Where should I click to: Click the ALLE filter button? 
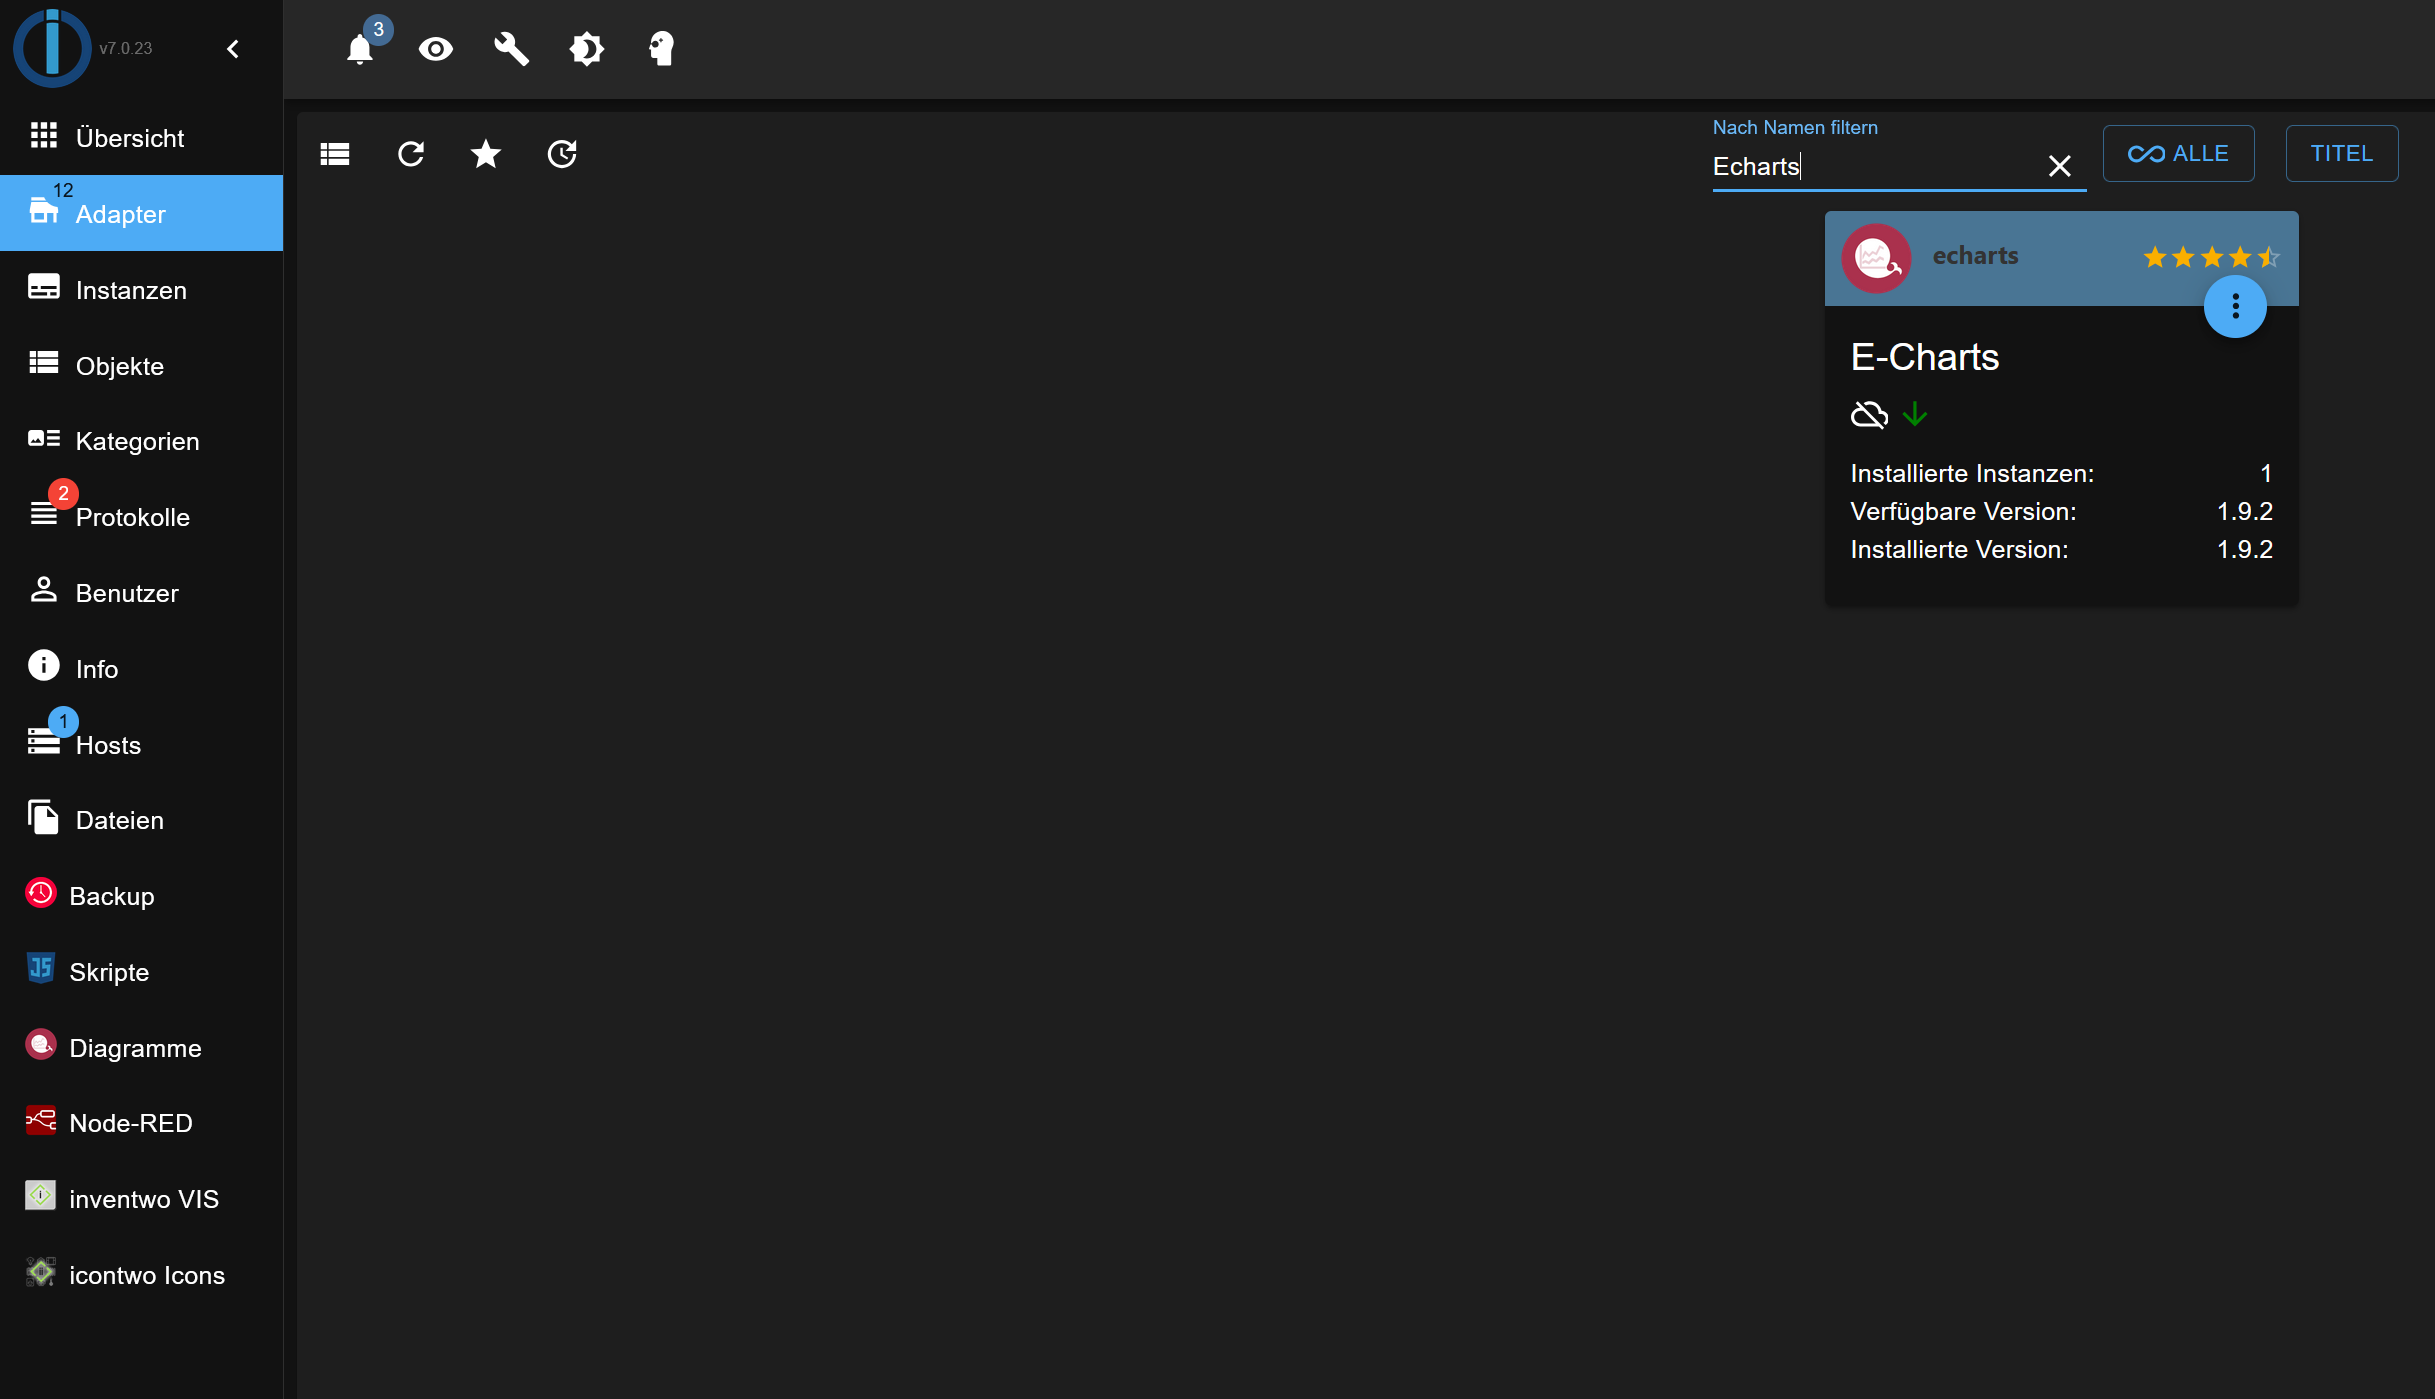(2178, 154)
